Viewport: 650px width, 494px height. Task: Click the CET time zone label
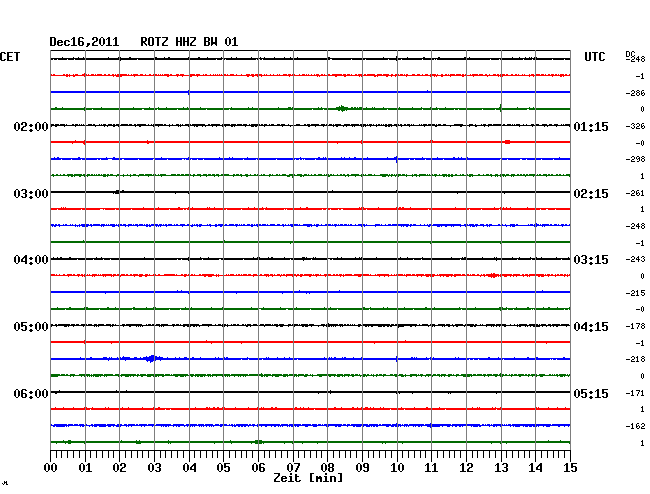pos(10,57)
